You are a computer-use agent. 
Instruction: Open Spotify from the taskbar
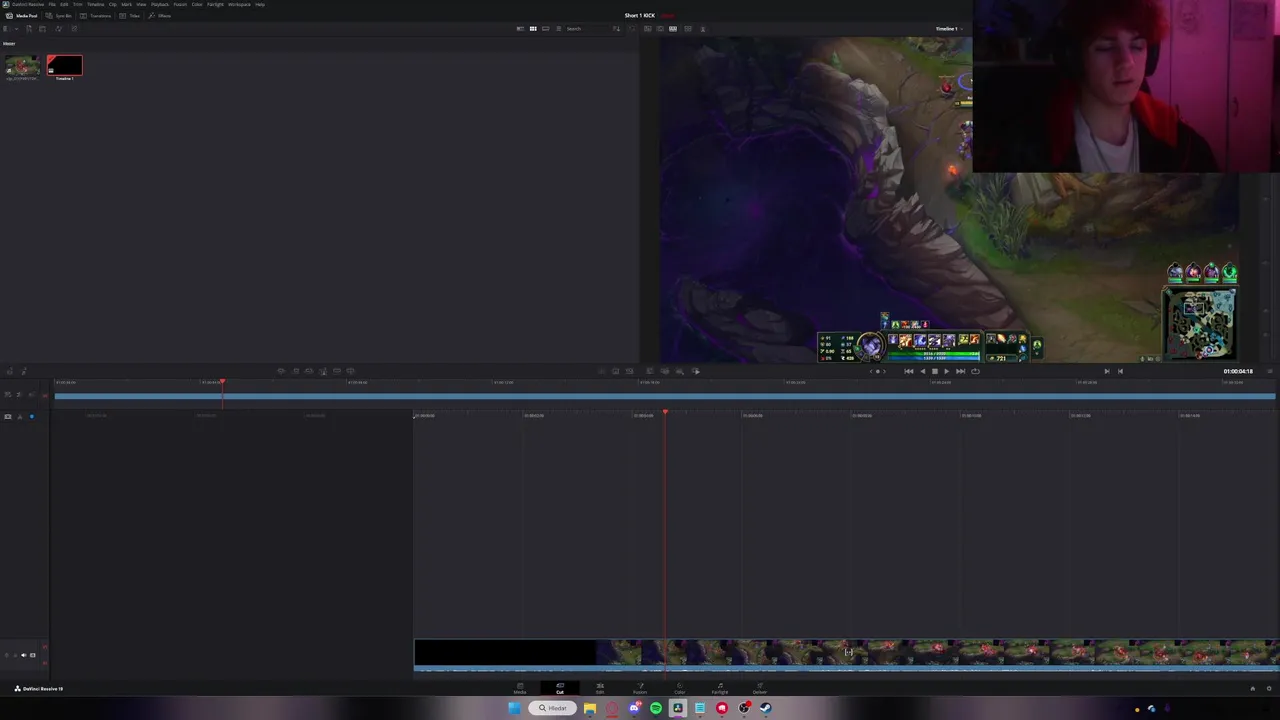656,708
